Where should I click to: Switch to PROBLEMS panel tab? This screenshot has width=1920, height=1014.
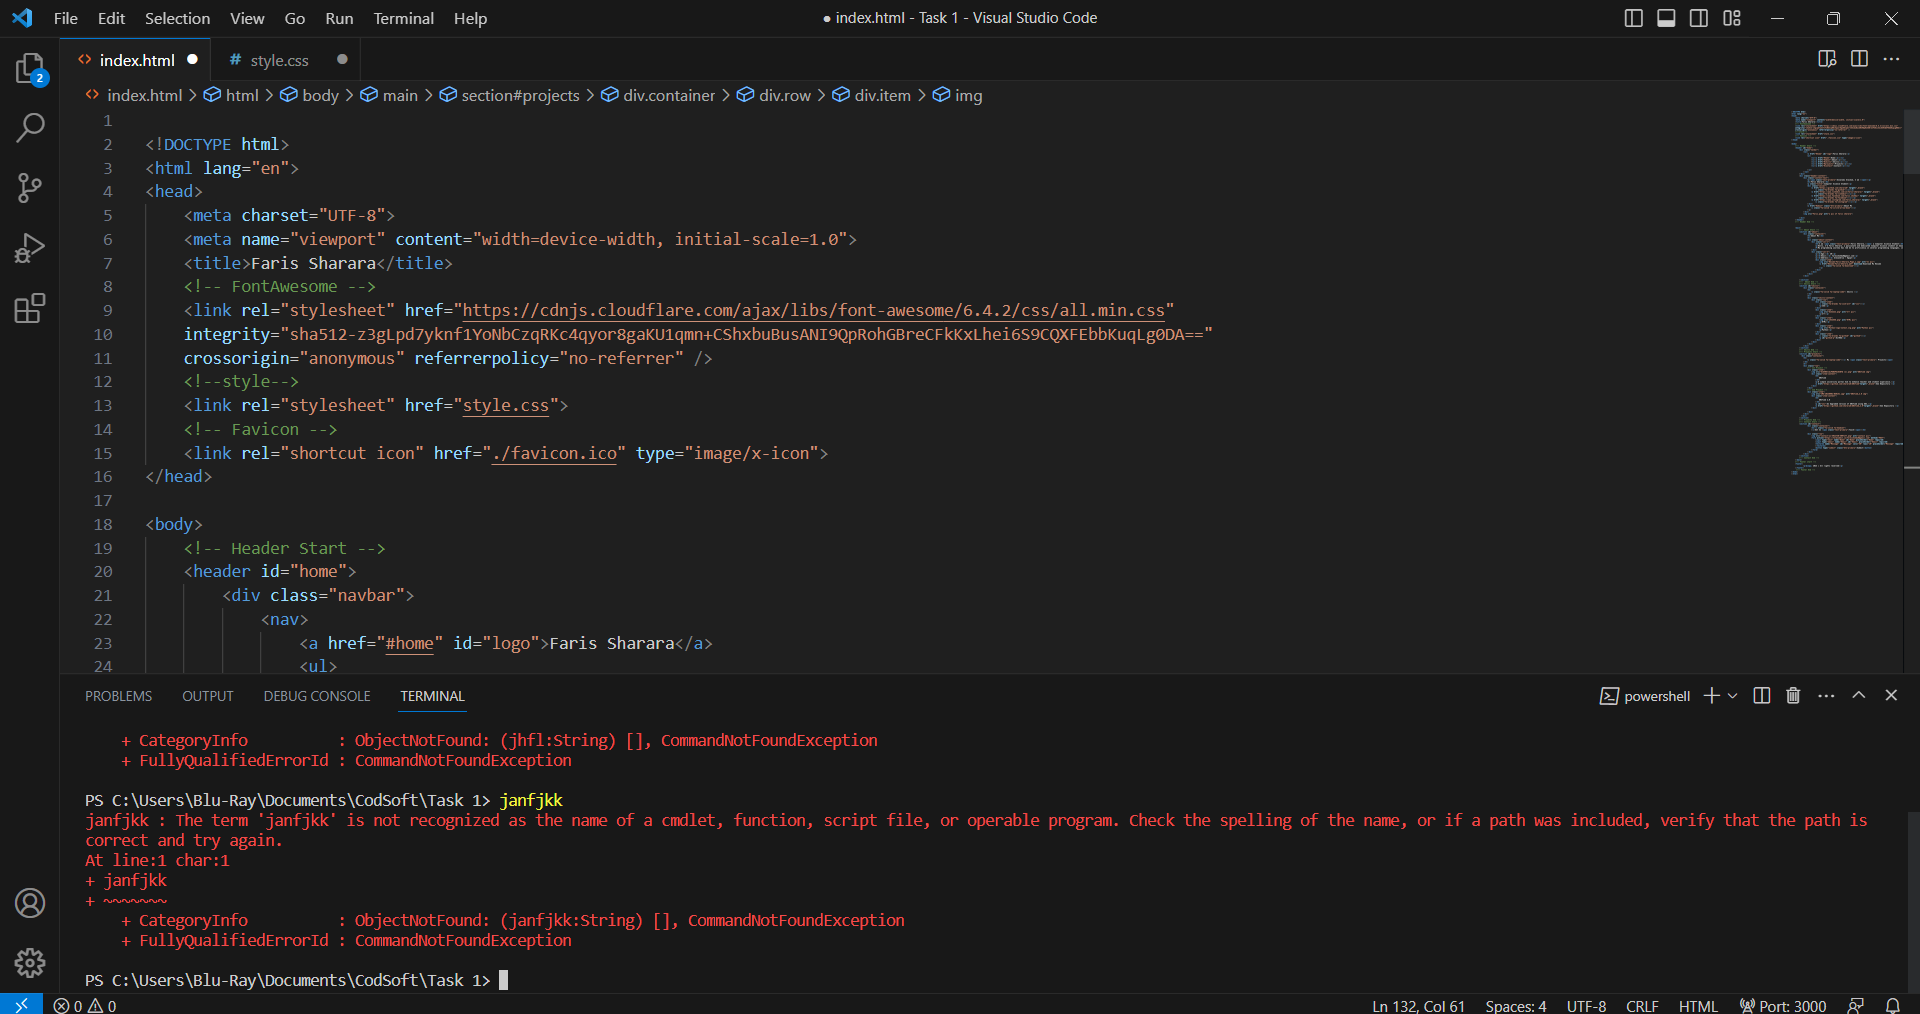[x=118, y=696]
